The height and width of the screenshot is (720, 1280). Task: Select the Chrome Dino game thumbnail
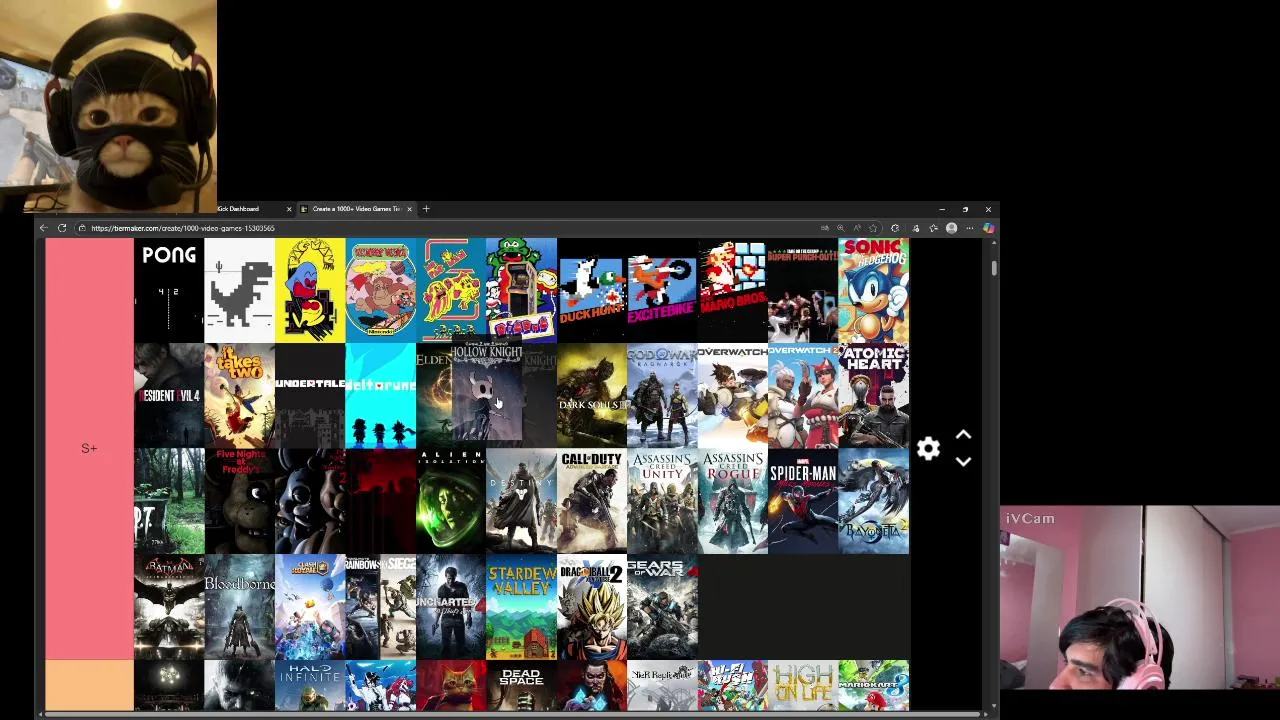(x=239, y=290)
